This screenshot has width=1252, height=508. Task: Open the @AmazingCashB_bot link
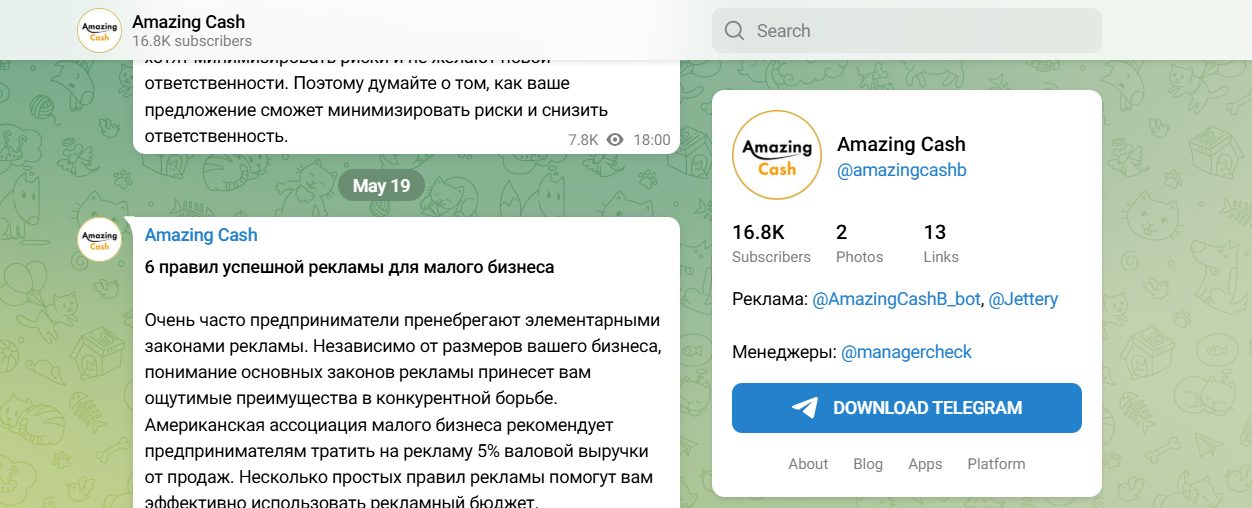click(x=896, y=299)
